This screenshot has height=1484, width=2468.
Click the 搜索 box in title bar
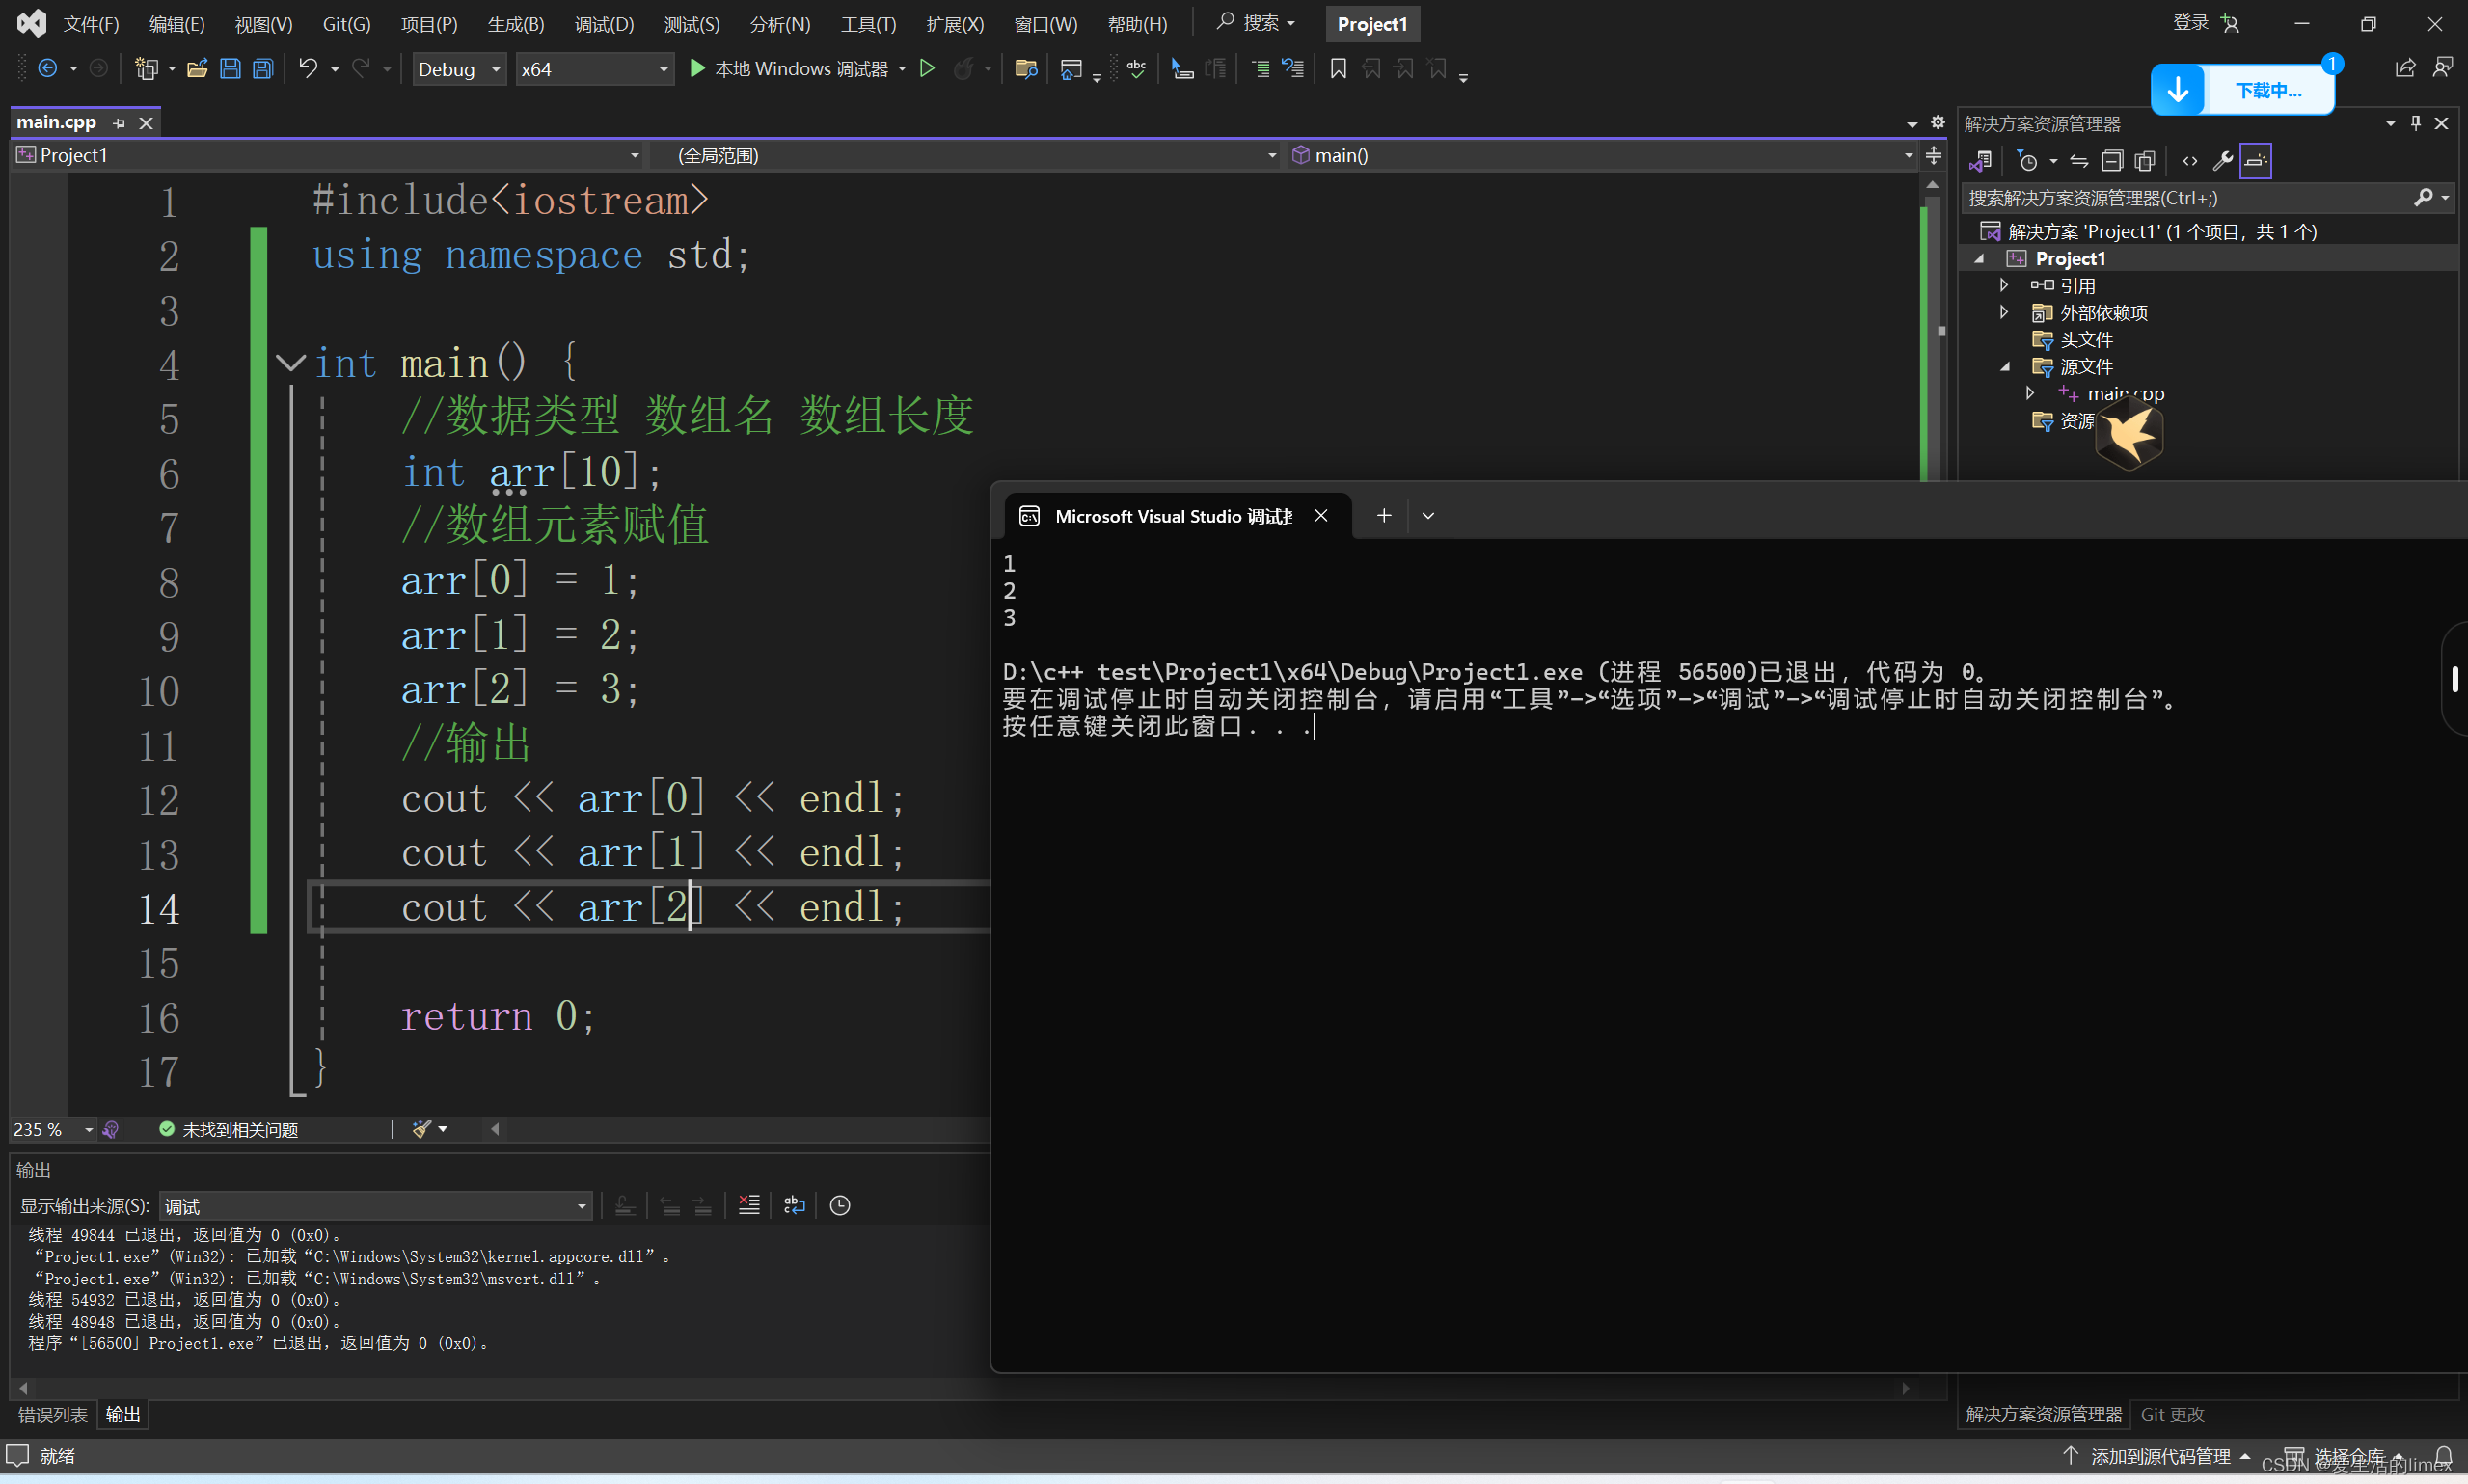pos(1257,23)
